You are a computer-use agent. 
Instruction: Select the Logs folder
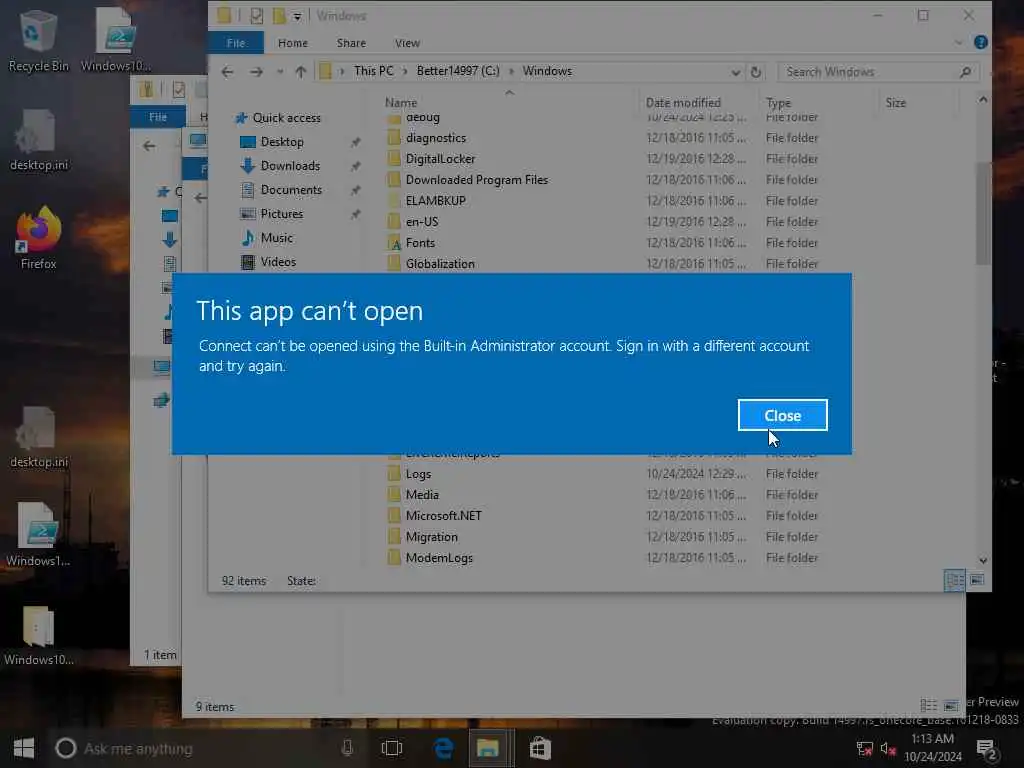(418, 473)
